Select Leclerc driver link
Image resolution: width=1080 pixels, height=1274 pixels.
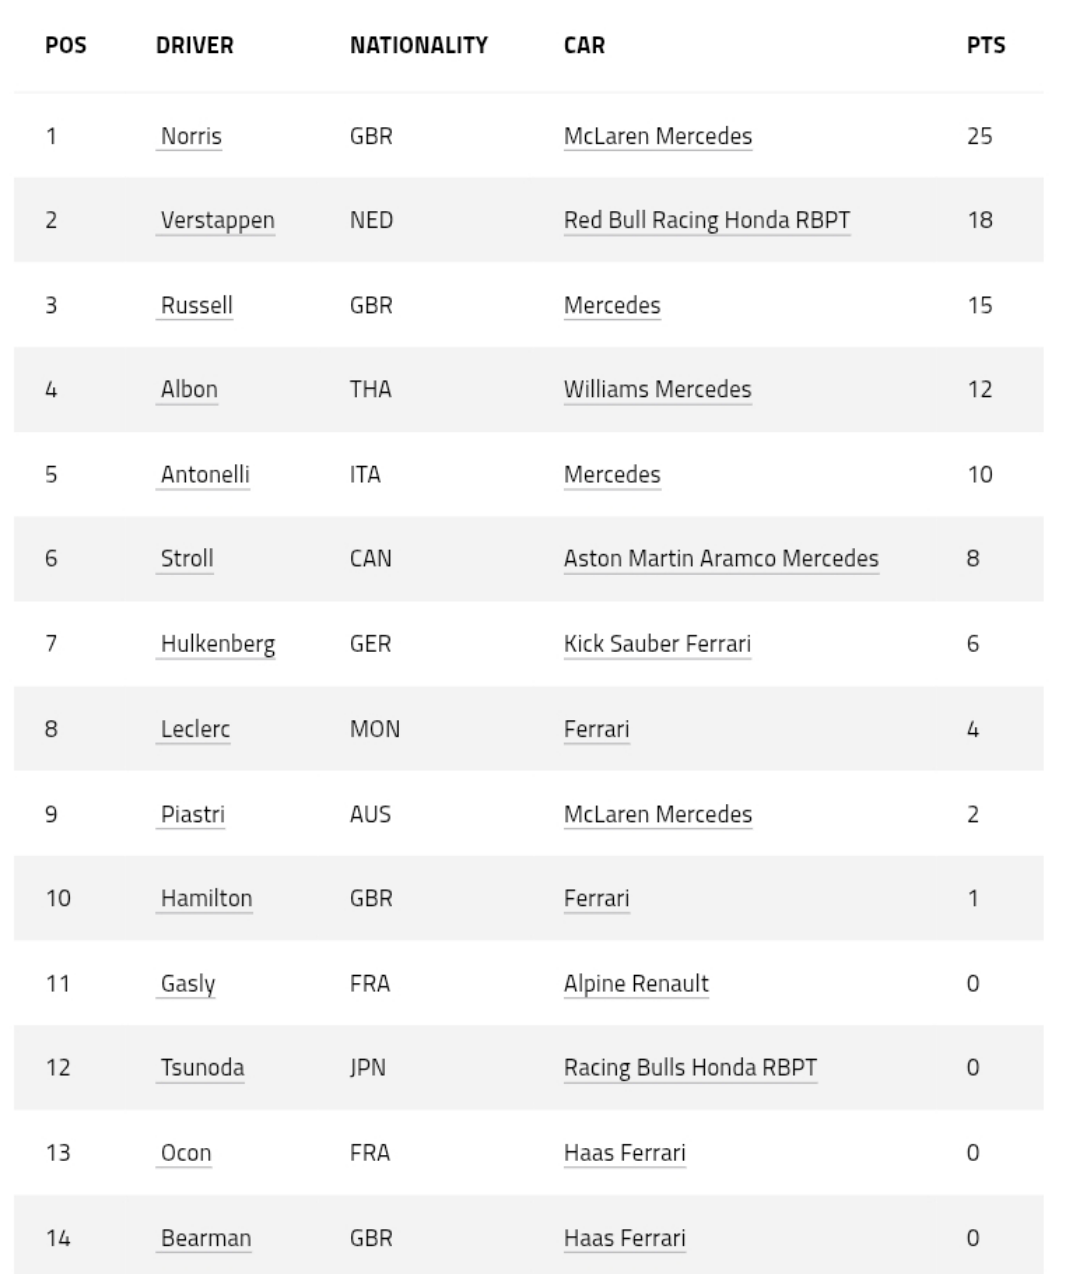[195, 729]
